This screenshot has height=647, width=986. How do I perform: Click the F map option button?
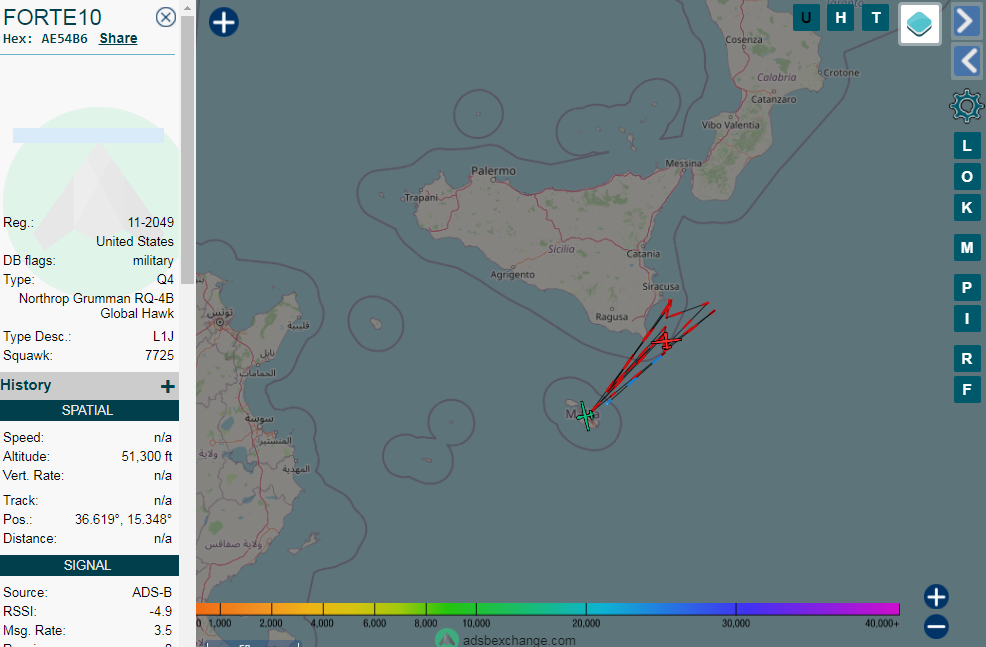point(967,389)
